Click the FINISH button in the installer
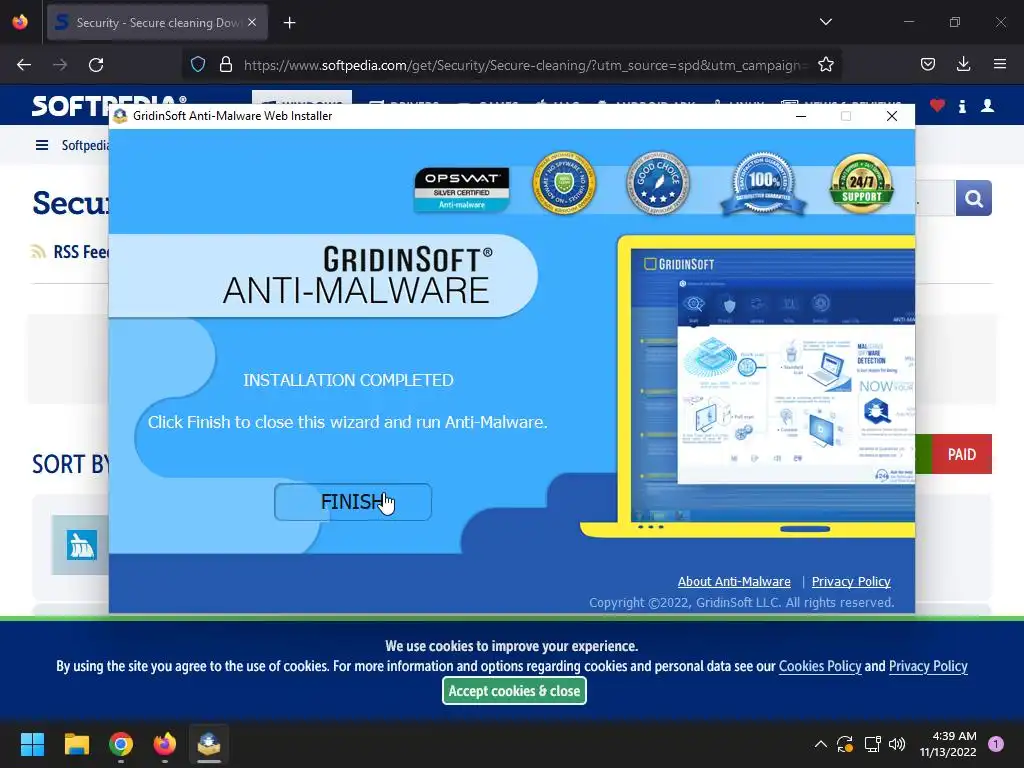Viewport: 1024px width, 768px height. pos(353,502)
